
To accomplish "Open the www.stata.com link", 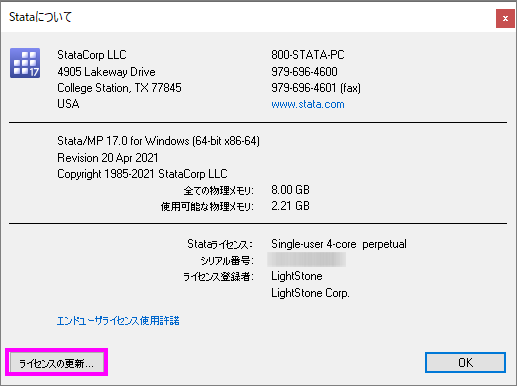I will point(308,104).
